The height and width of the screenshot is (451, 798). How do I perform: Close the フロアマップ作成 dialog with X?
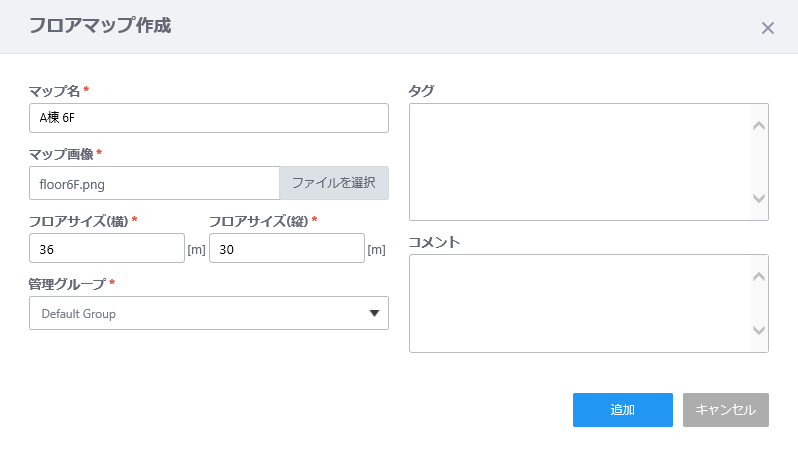click(768, 28)
